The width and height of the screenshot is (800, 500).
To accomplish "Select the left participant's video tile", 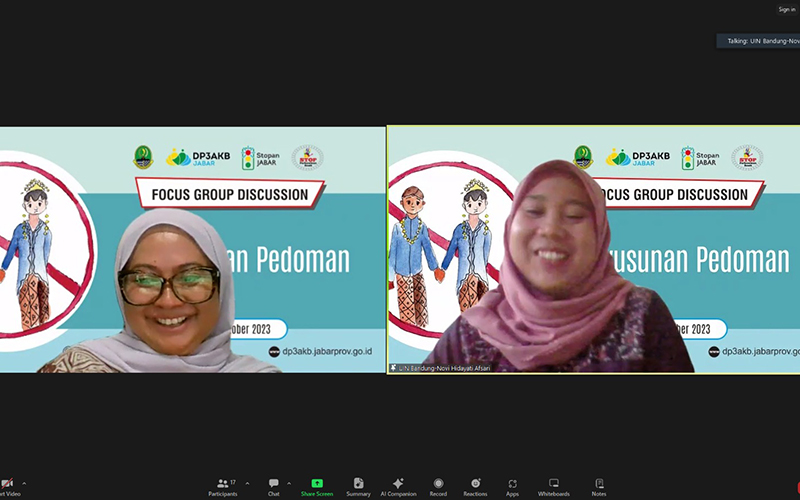I will click(192, 249).
